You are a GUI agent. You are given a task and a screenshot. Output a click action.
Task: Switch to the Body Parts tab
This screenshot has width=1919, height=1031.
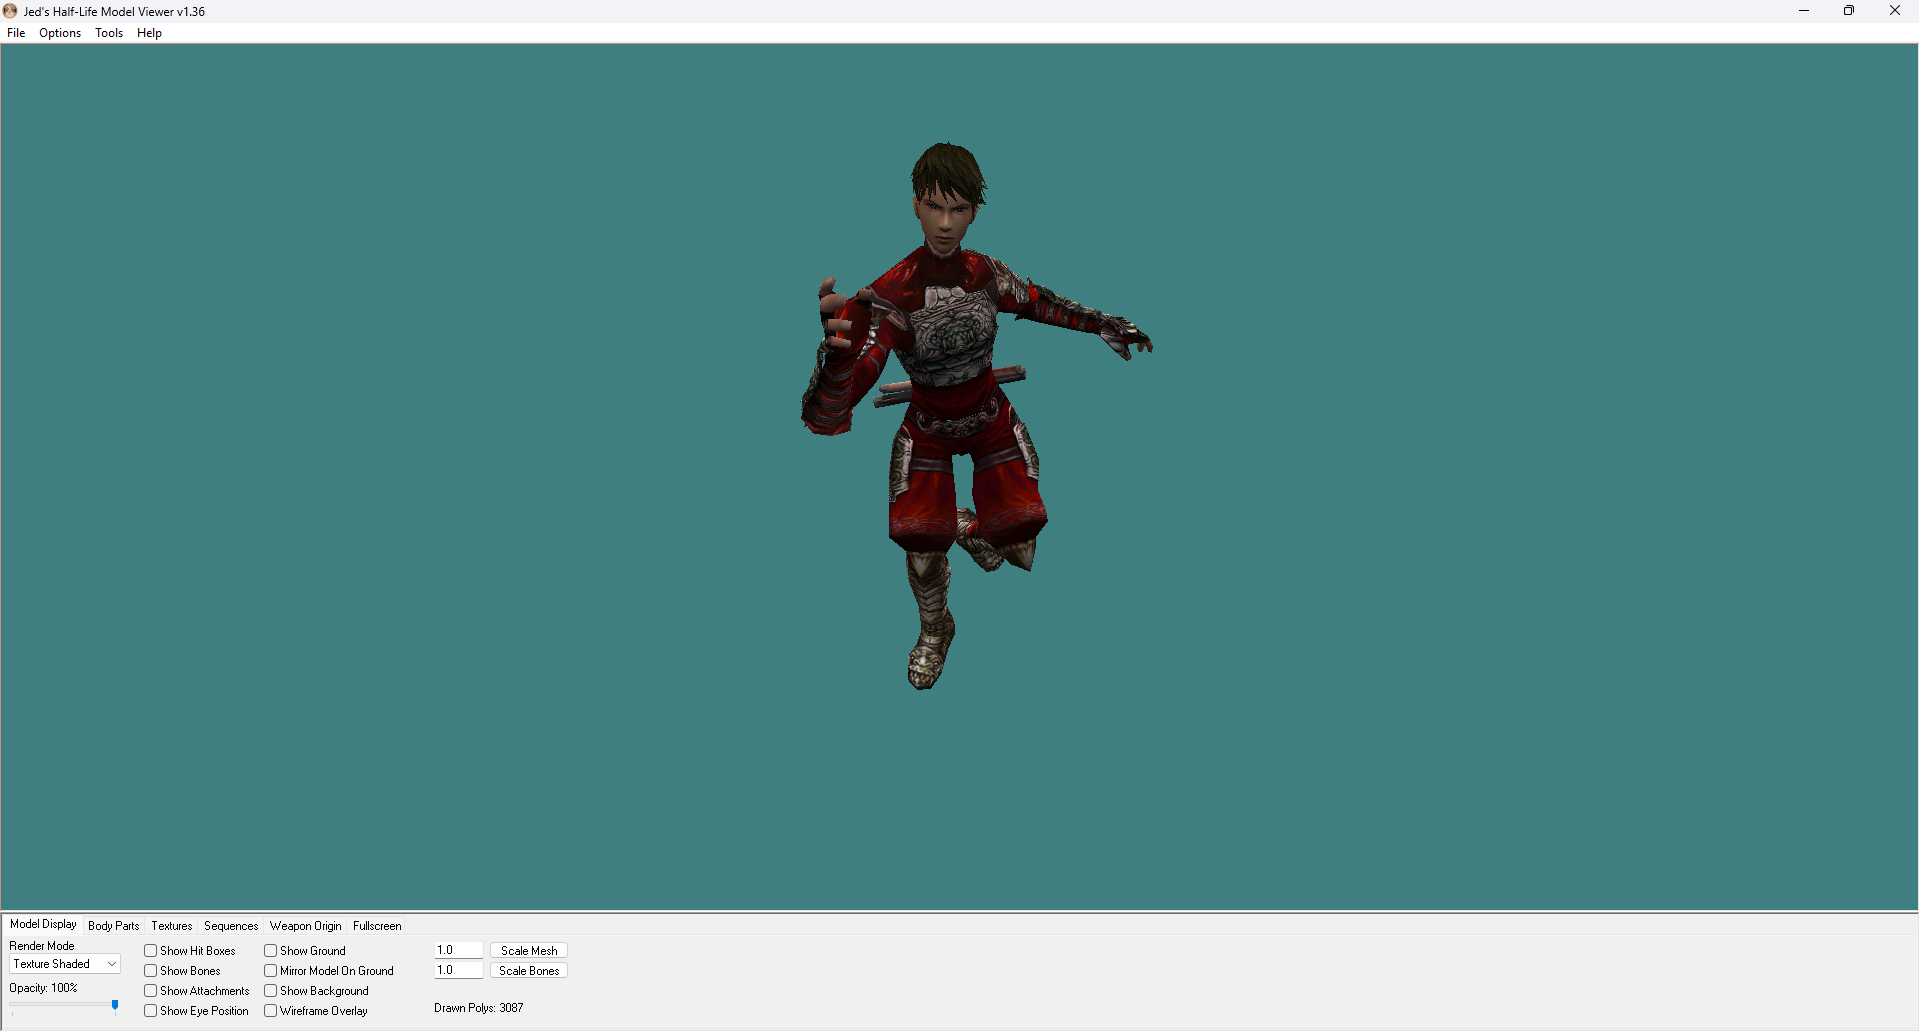click(114, 926)
